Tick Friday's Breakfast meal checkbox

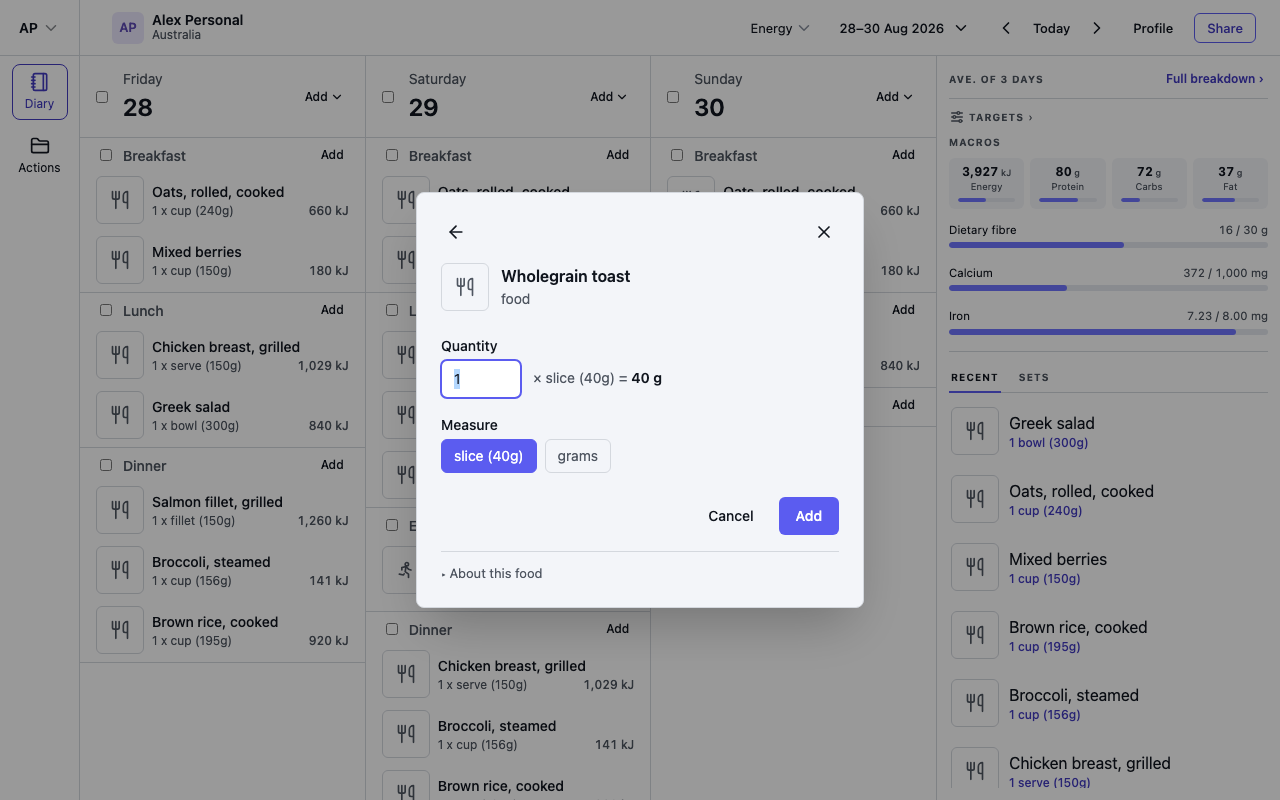tap(106, 155)
